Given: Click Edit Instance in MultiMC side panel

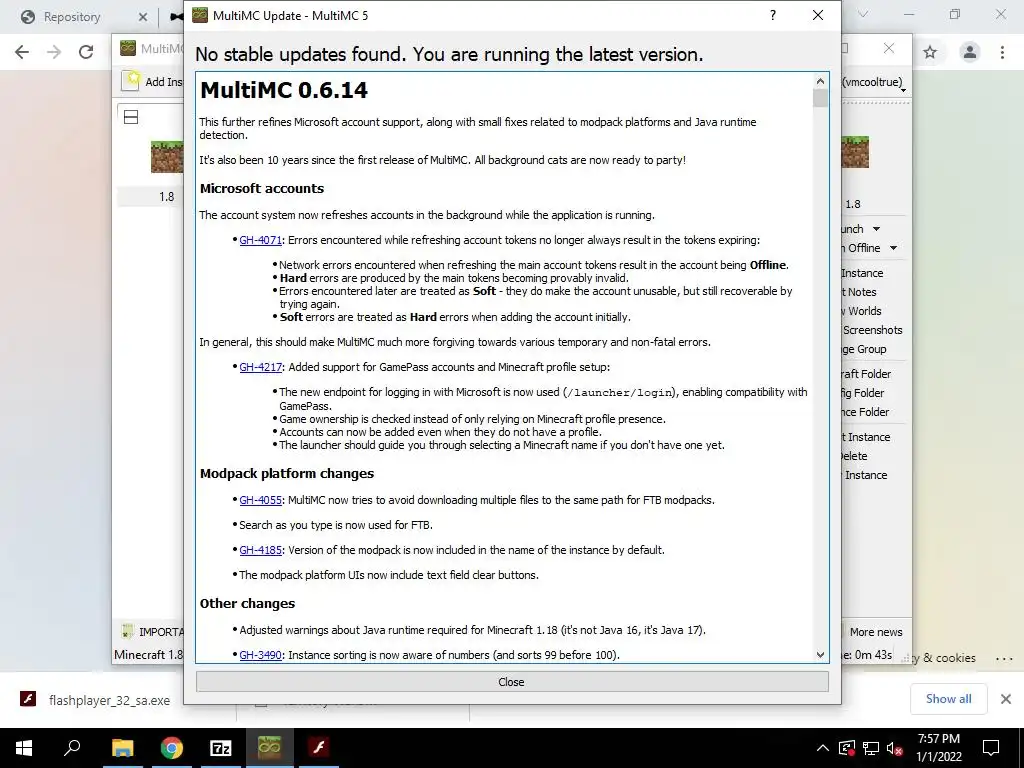Looking at the screenshot, I should tap(862, 273).
